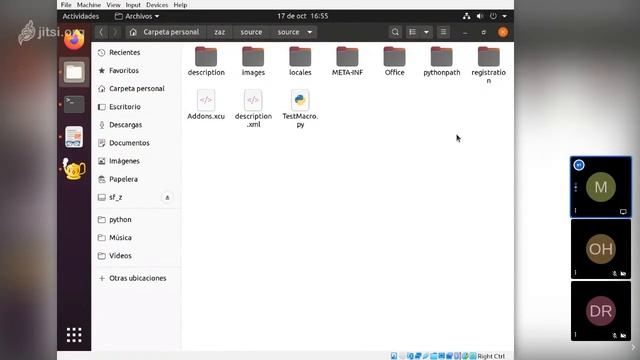Open the source path dropdown arrow

[310, 32]
